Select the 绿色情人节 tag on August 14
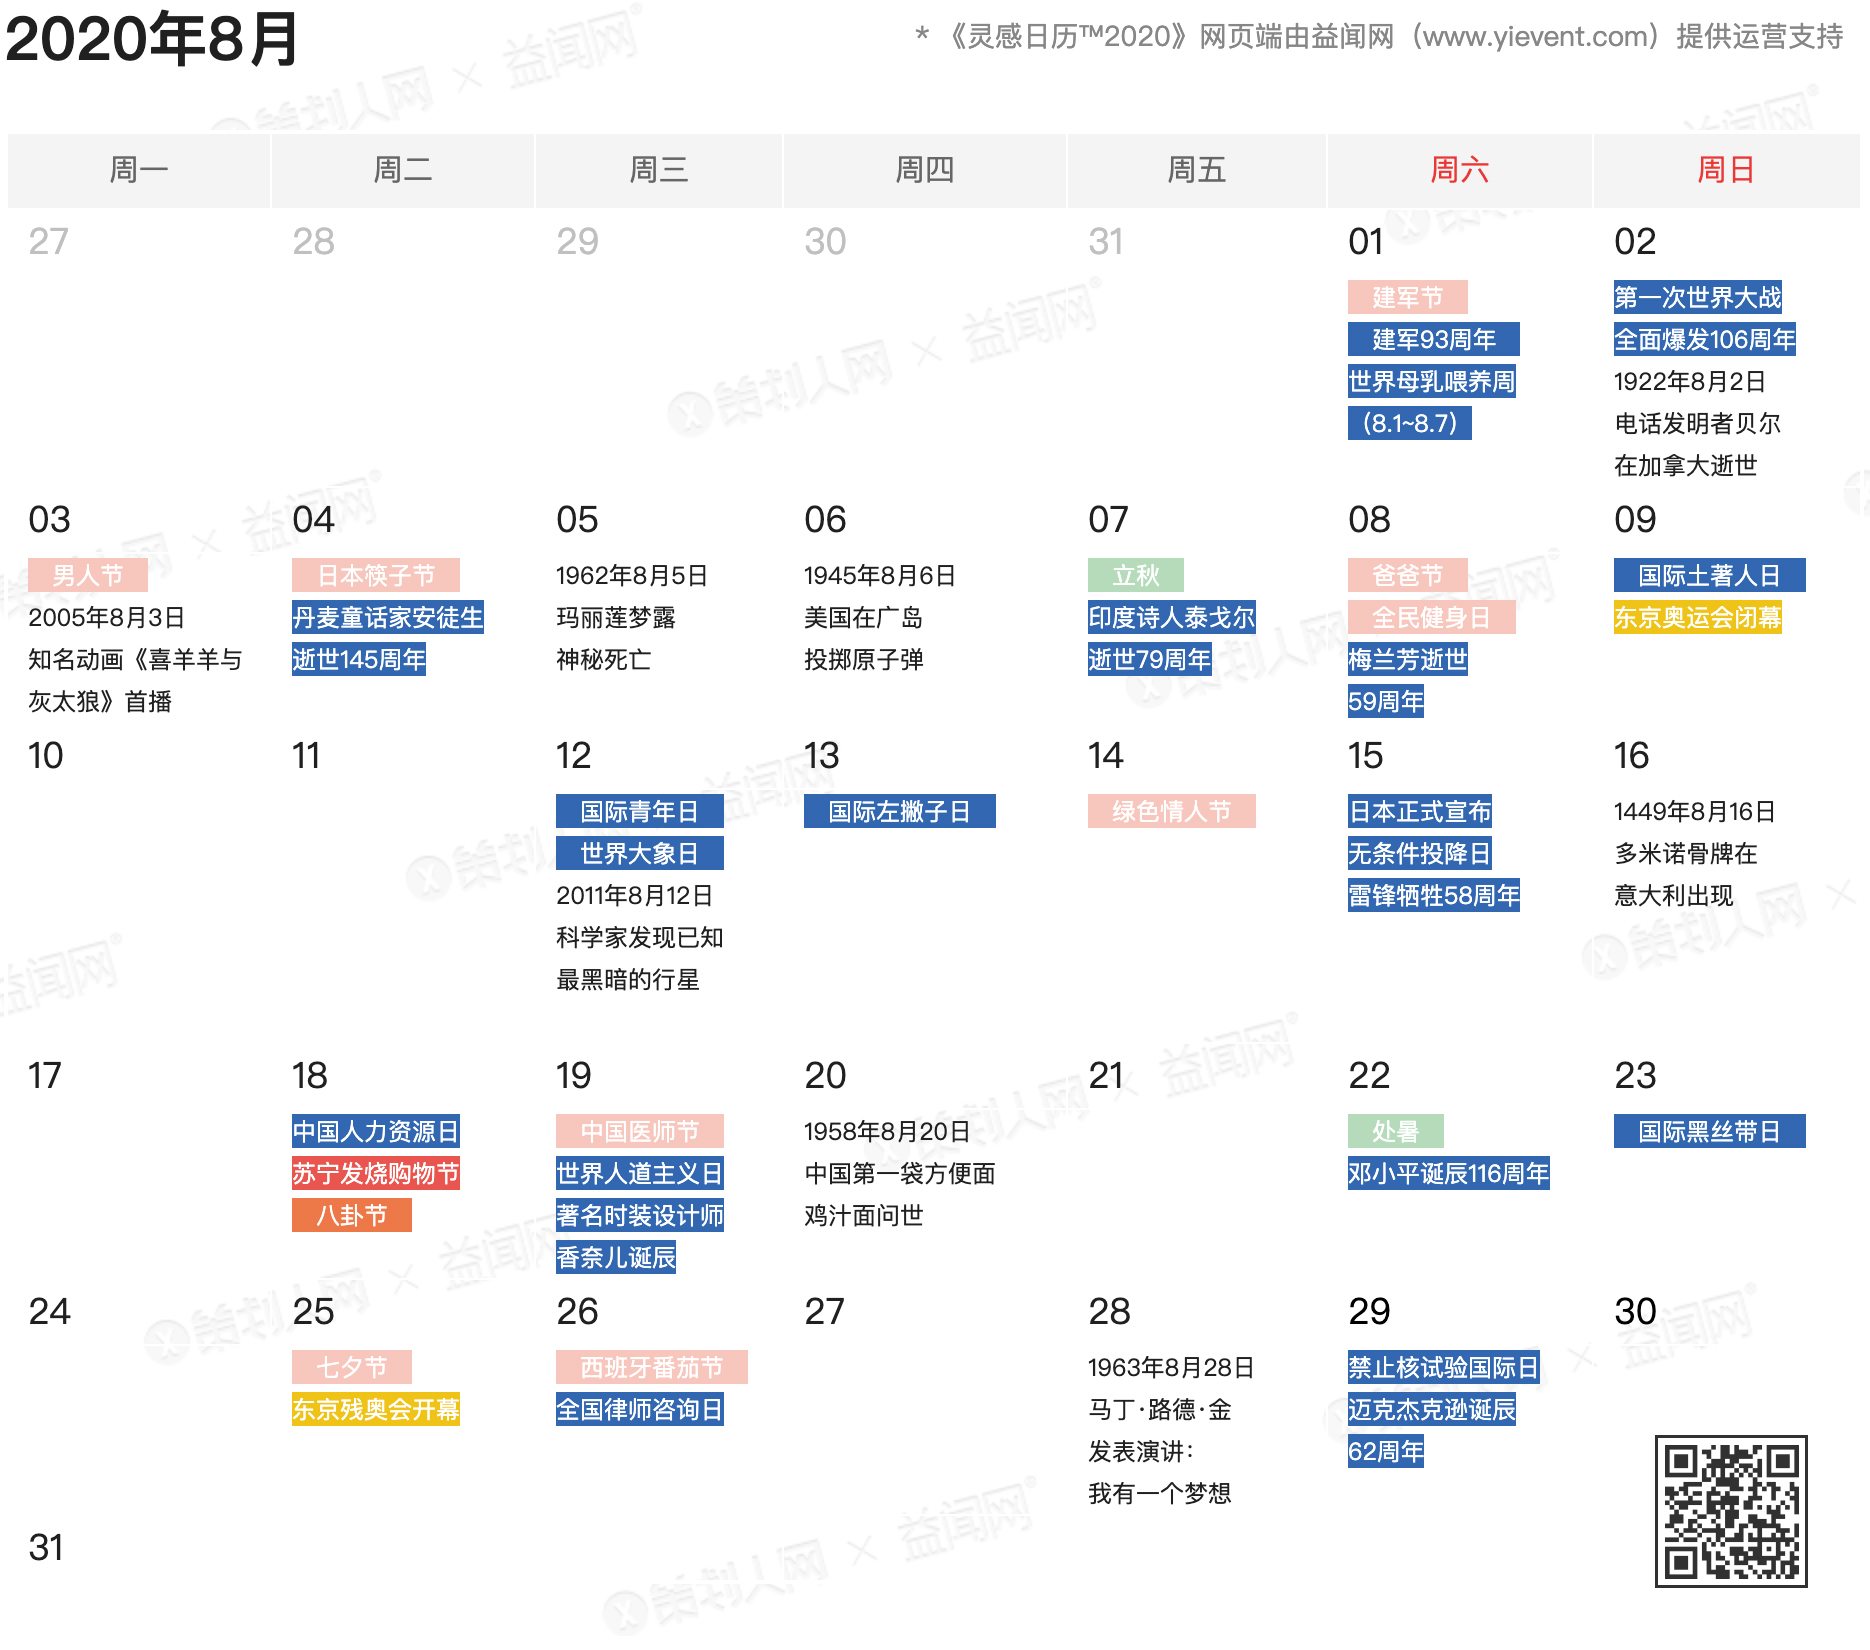Viewport: 1870px width, 1650px height. coord(1171,811)
